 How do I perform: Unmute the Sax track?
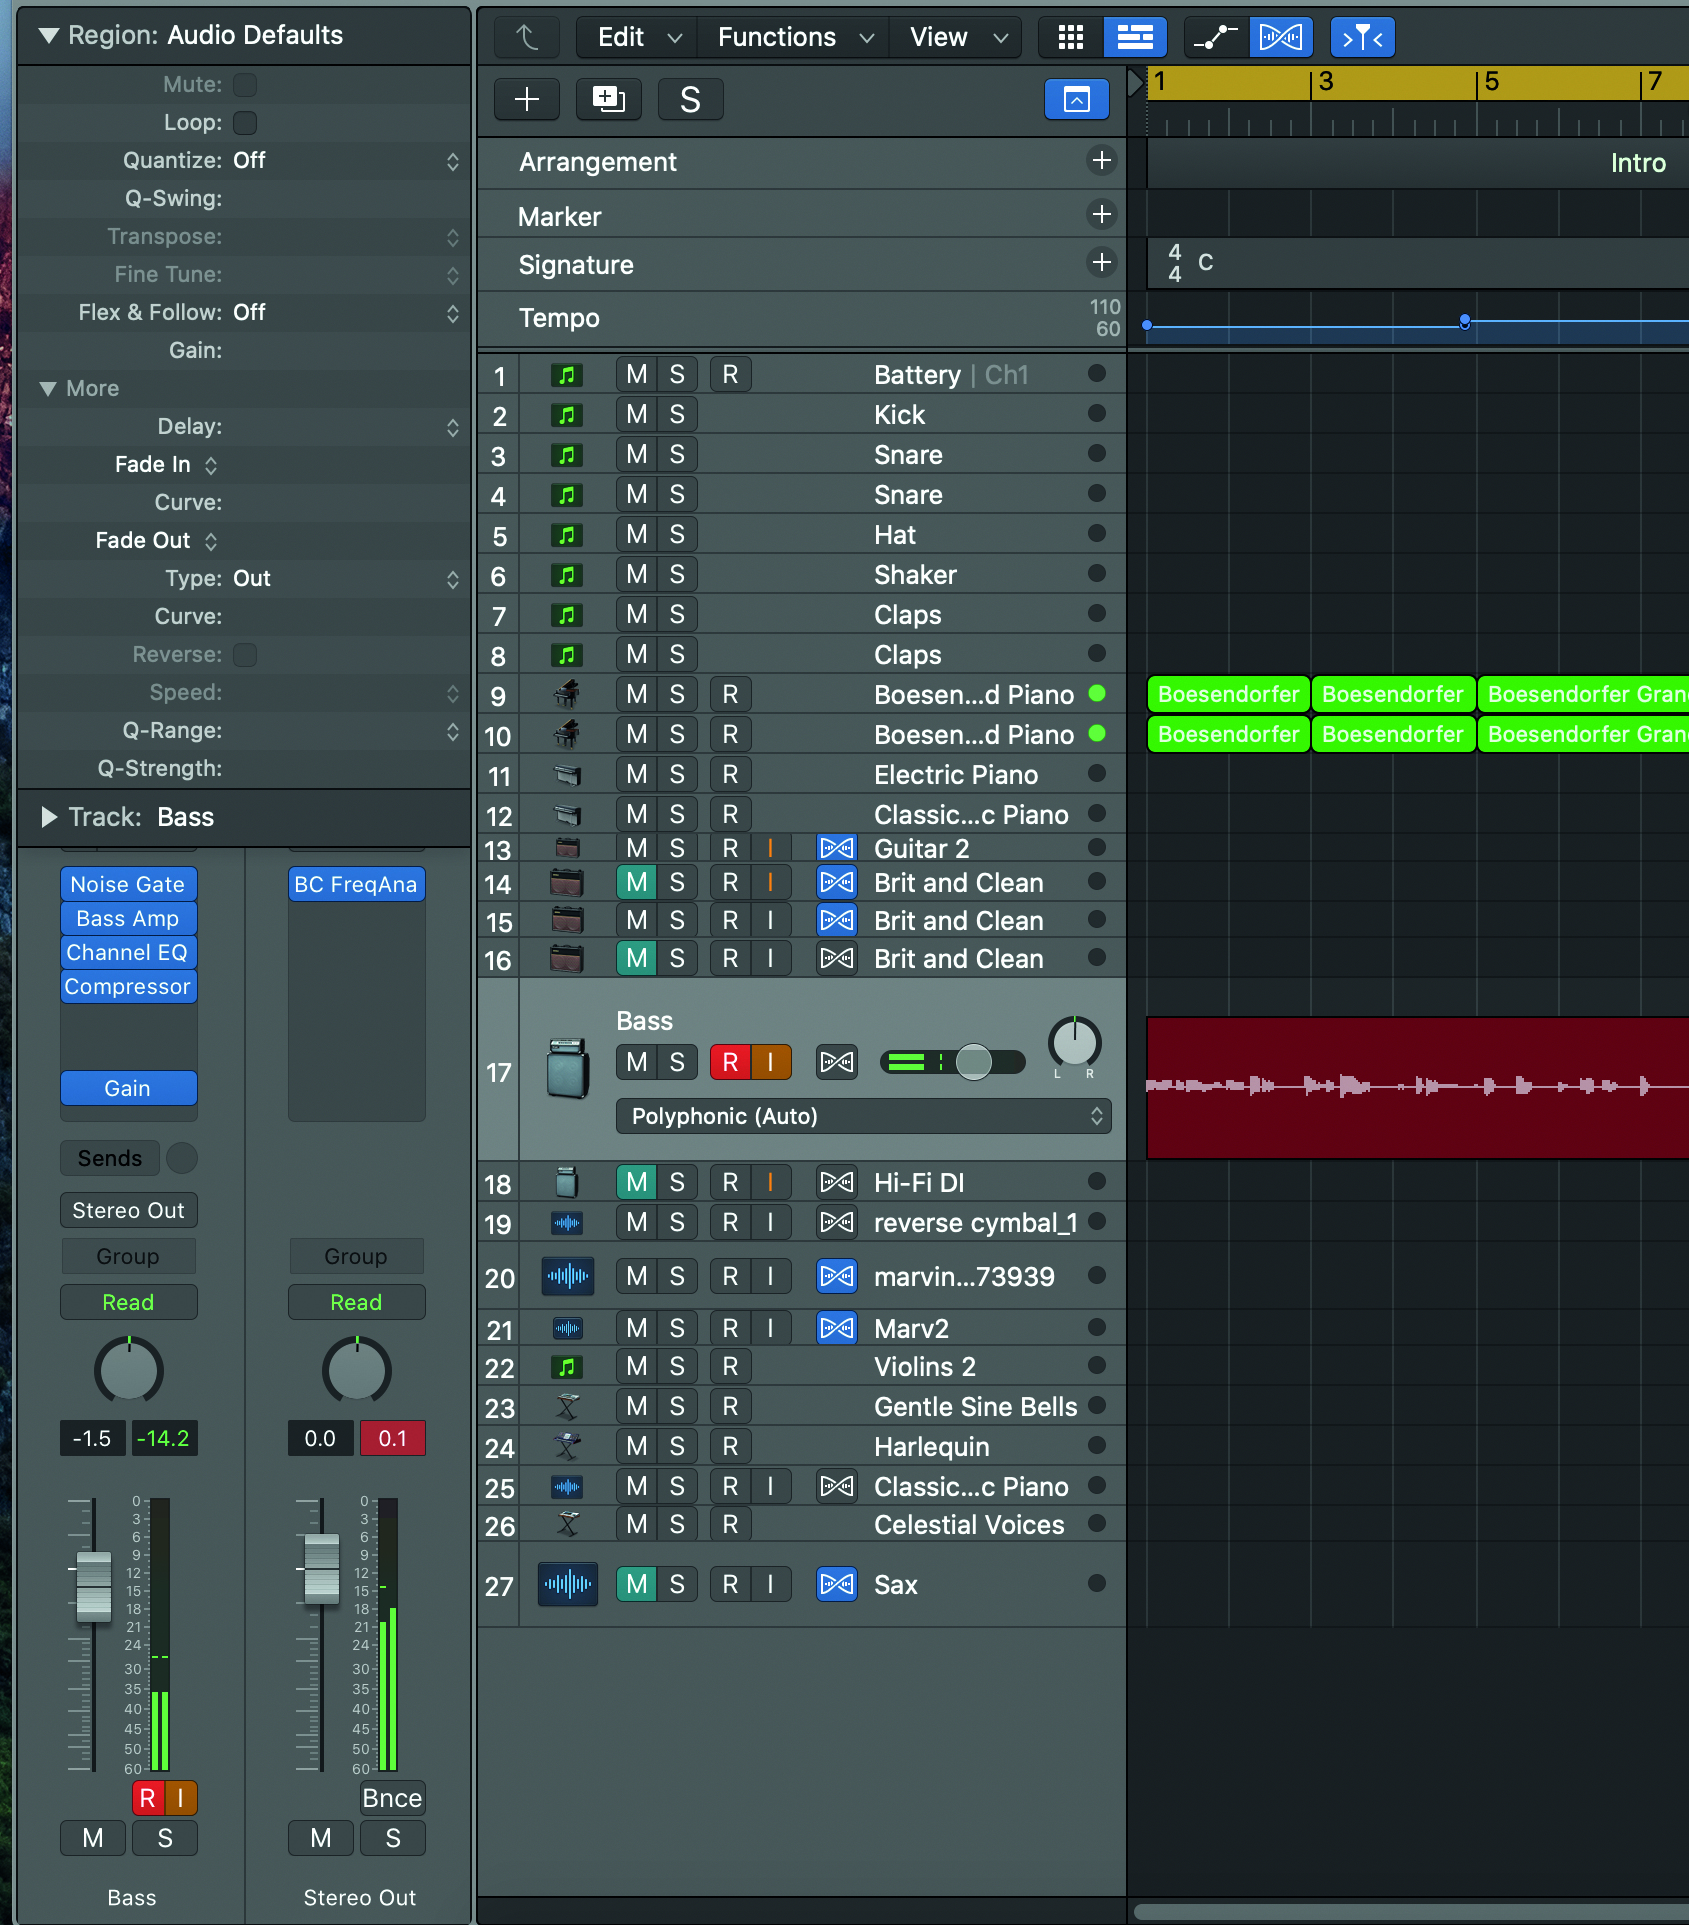click(636, 1584)
